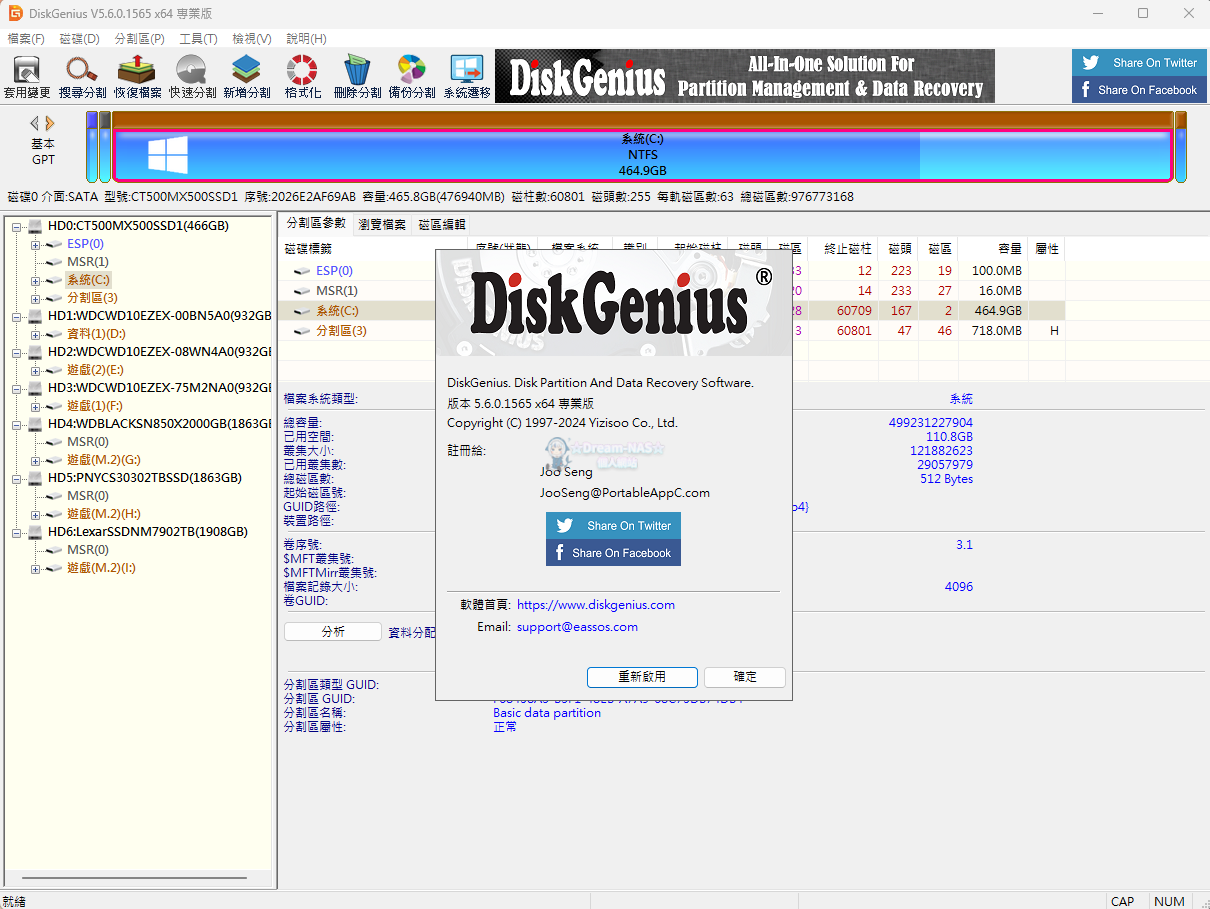This screenshot has height=909, width=1210.
Task: Select the 刪除分割 (Delete Partition) icon
Action: 356,75
